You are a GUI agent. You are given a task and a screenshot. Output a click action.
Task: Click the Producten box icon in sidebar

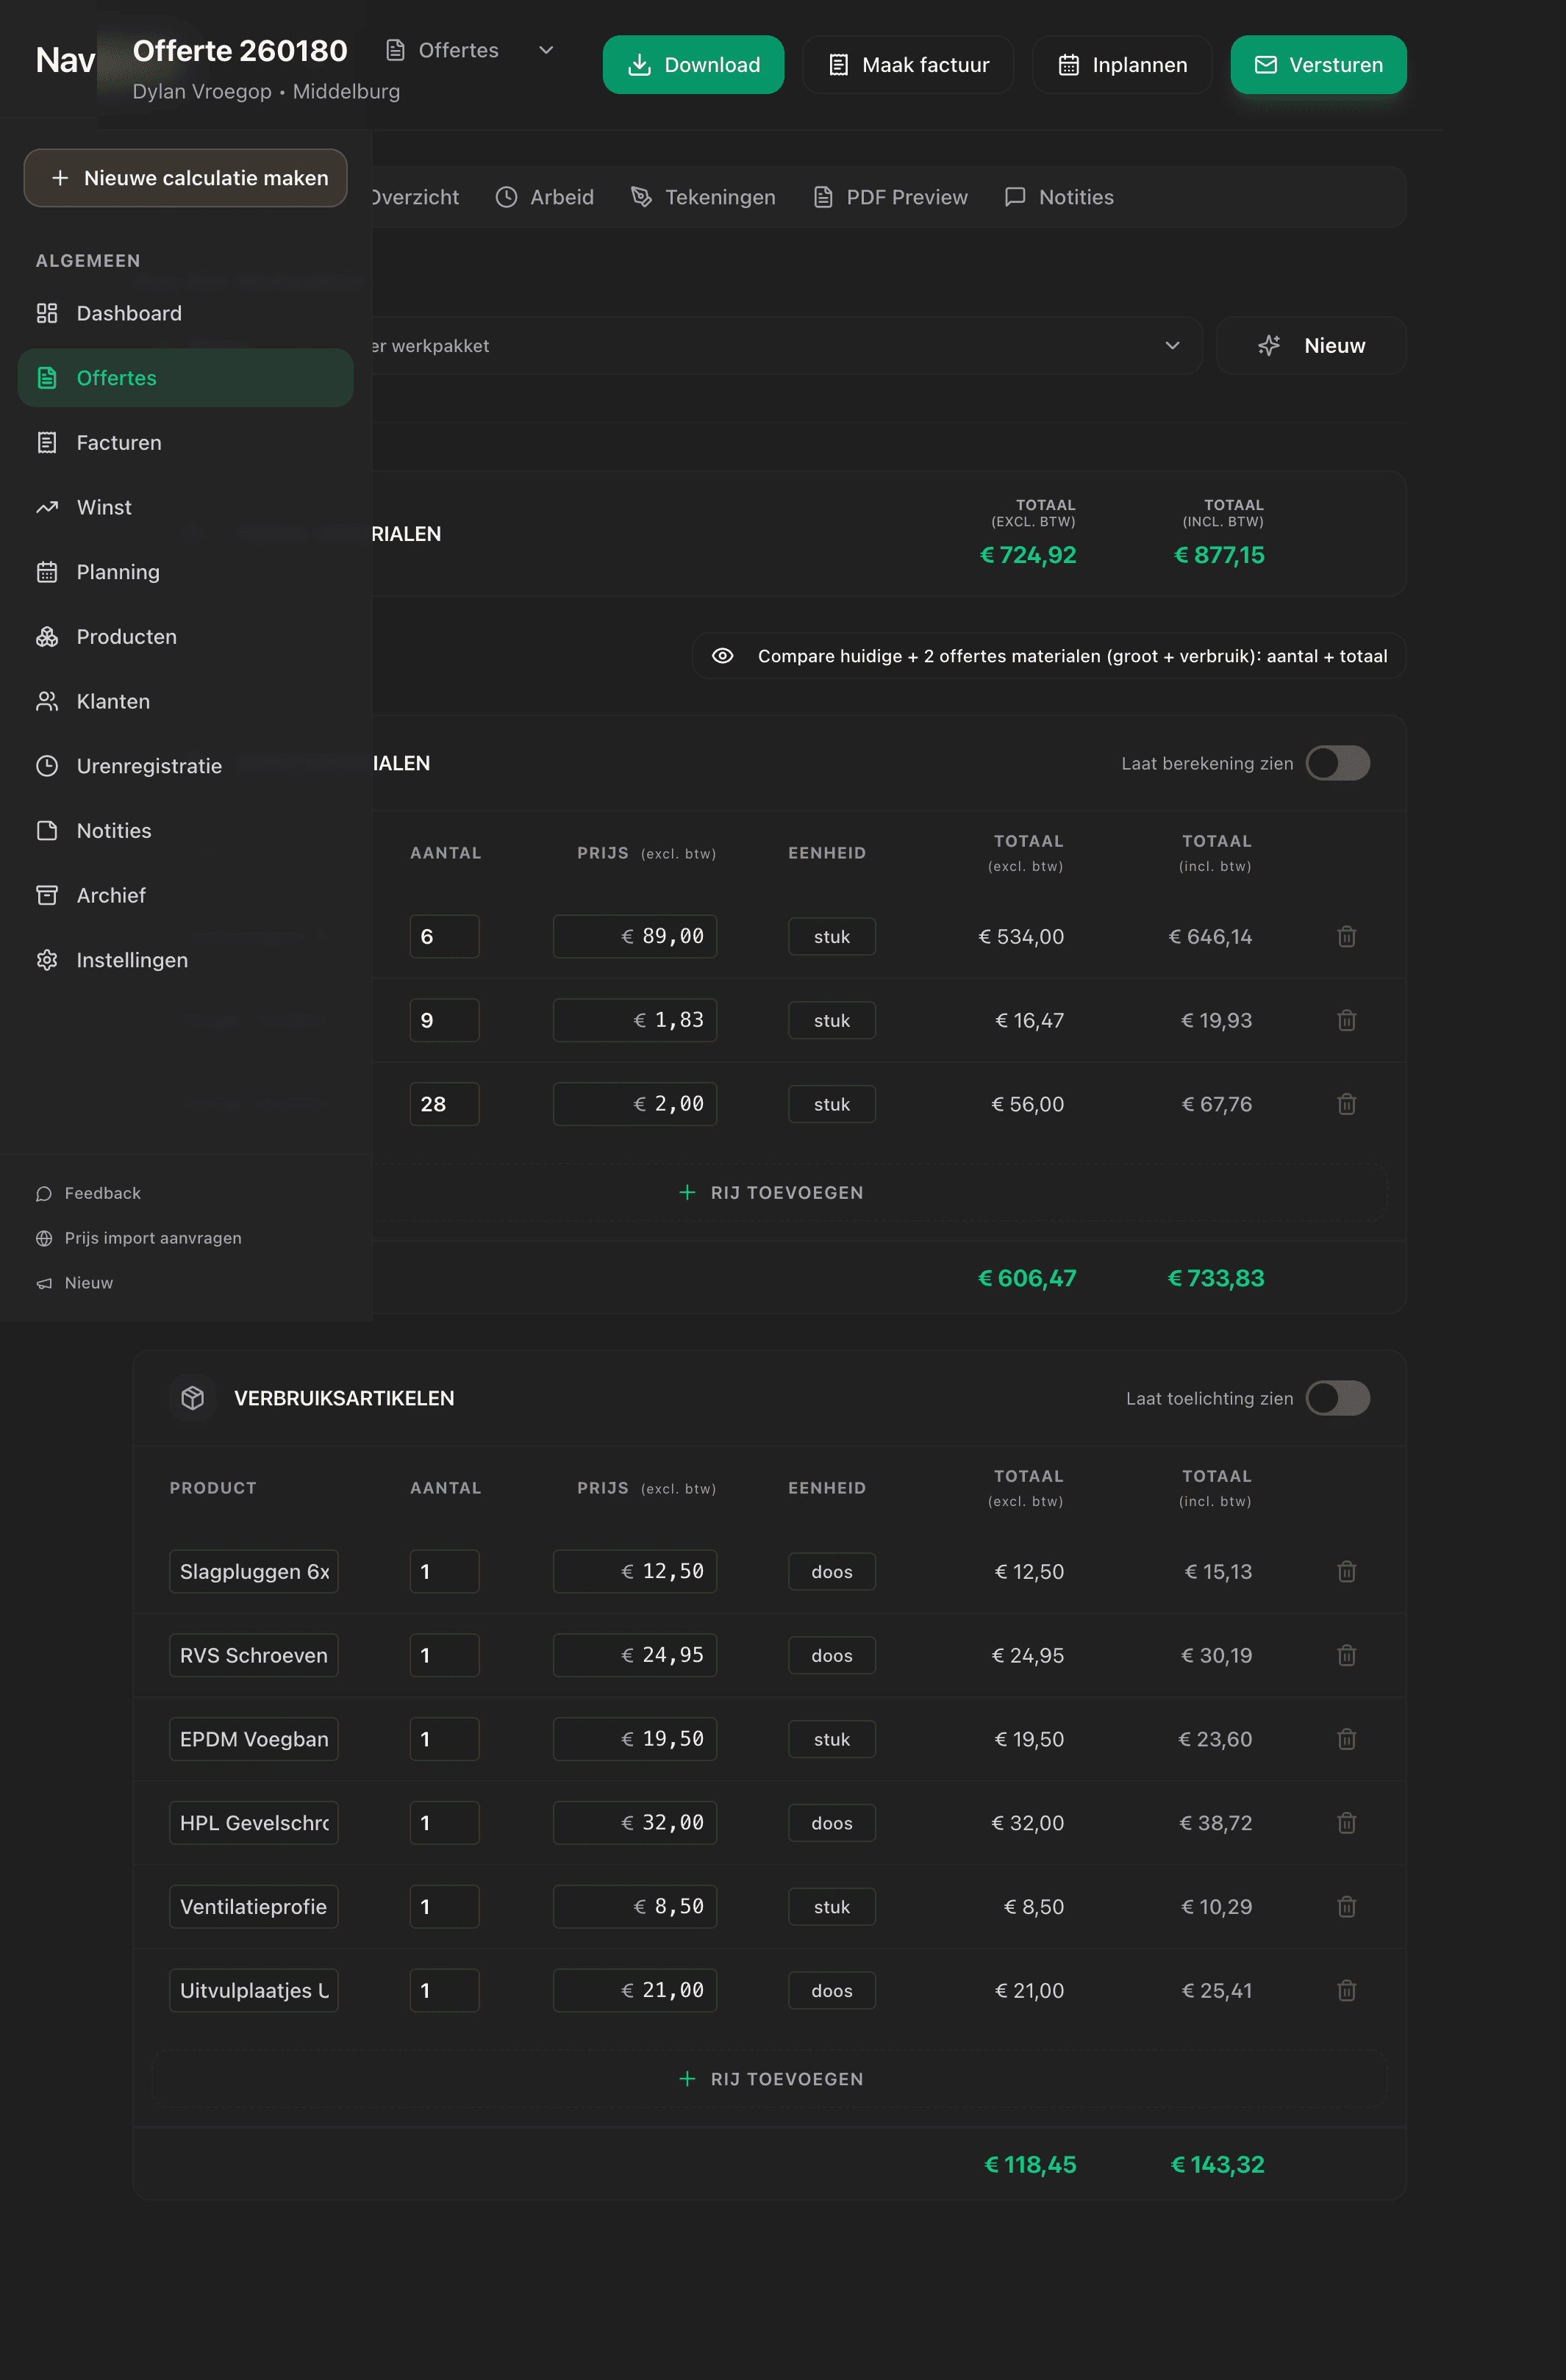pos(47,636)
